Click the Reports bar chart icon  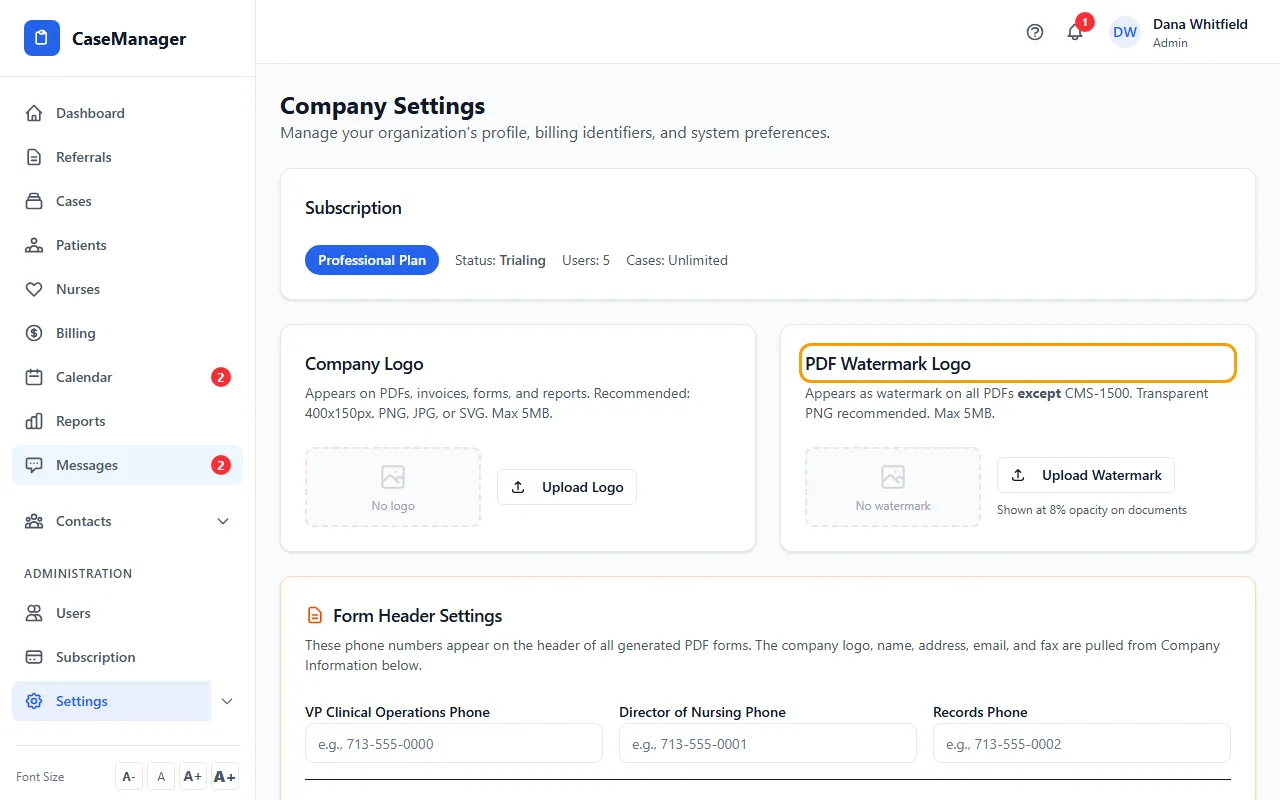34,421
